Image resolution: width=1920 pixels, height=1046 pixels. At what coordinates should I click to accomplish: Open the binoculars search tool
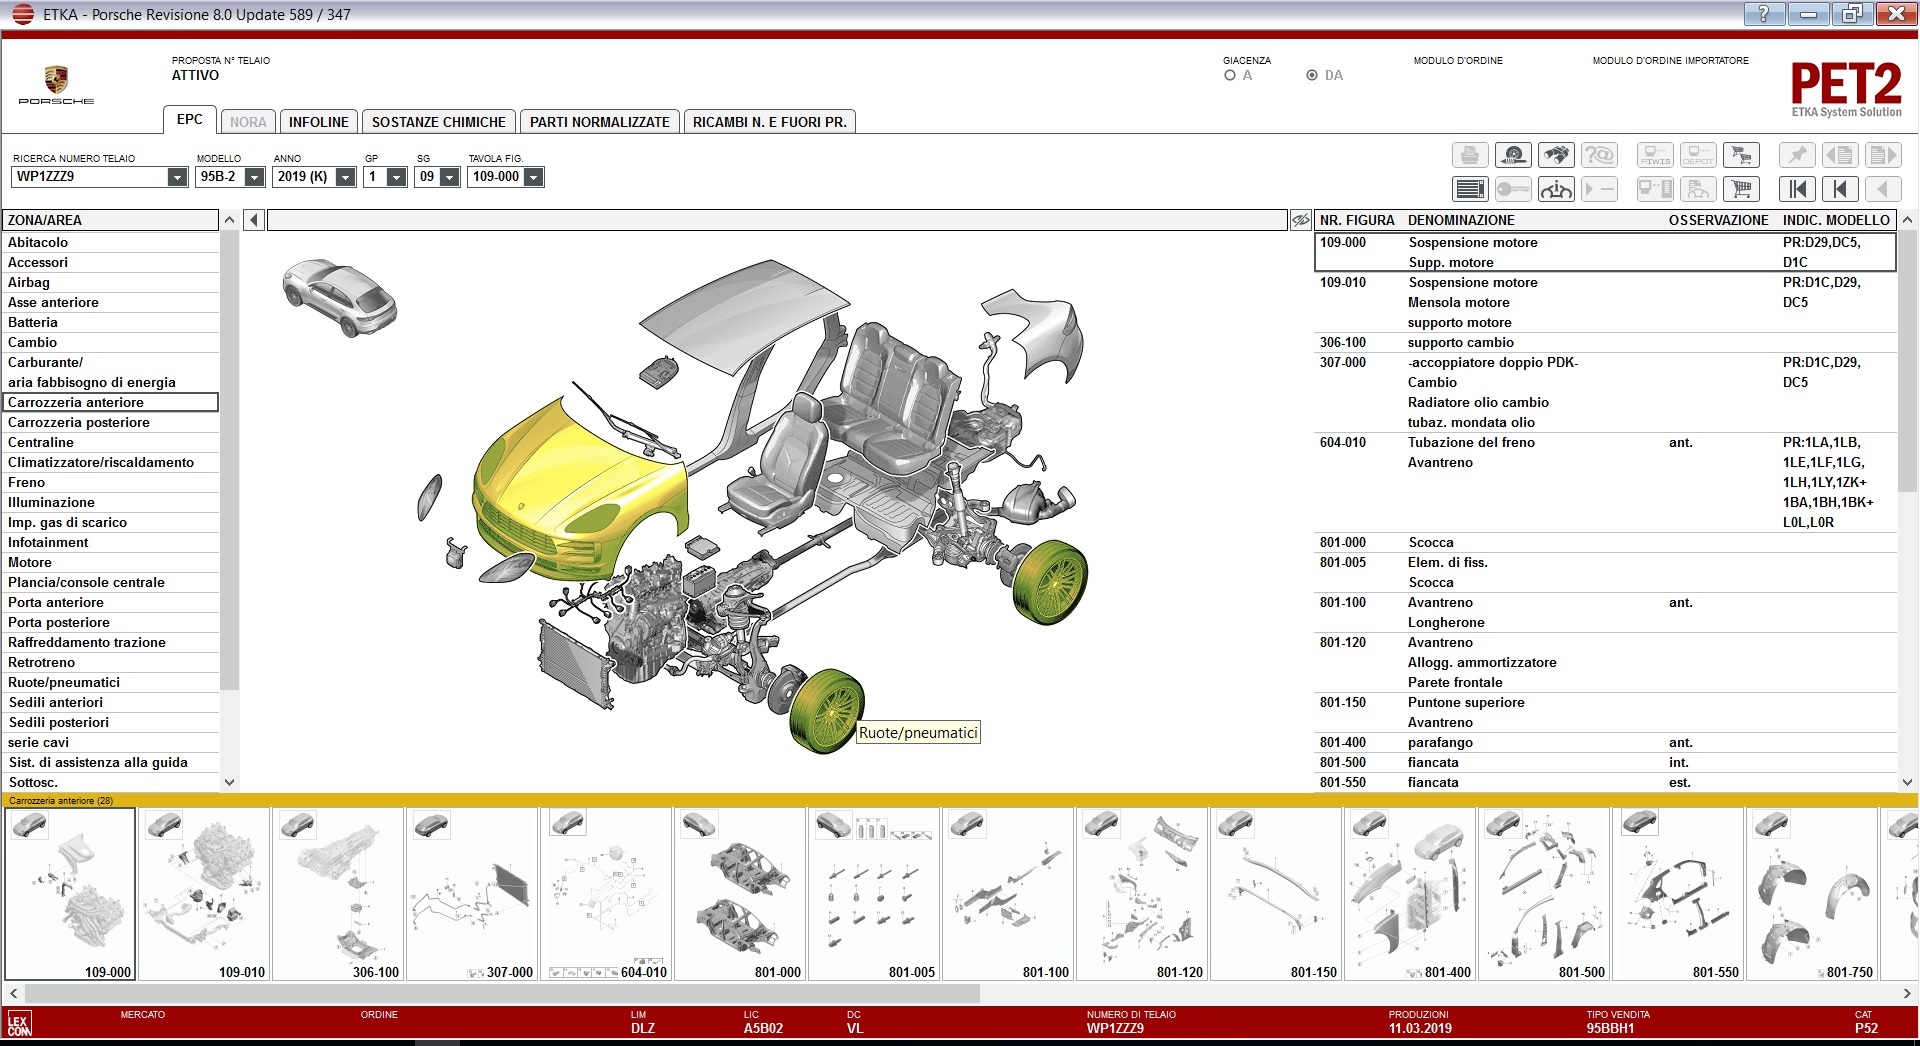click(x=1556, y=155)
